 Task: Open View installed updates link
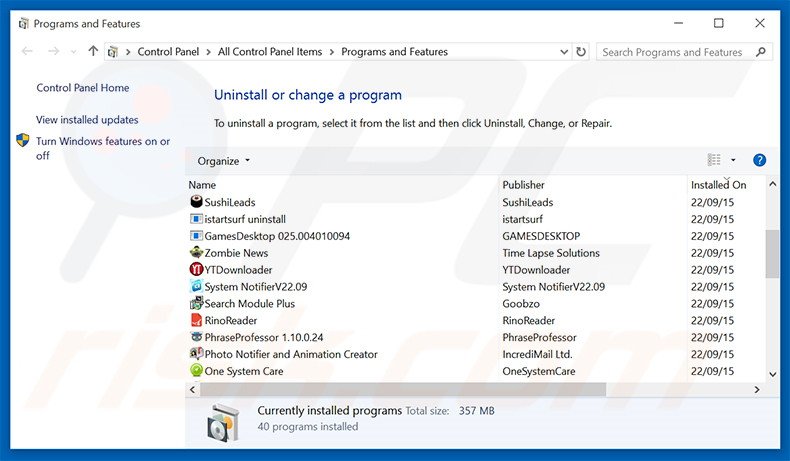click(87, 120)
